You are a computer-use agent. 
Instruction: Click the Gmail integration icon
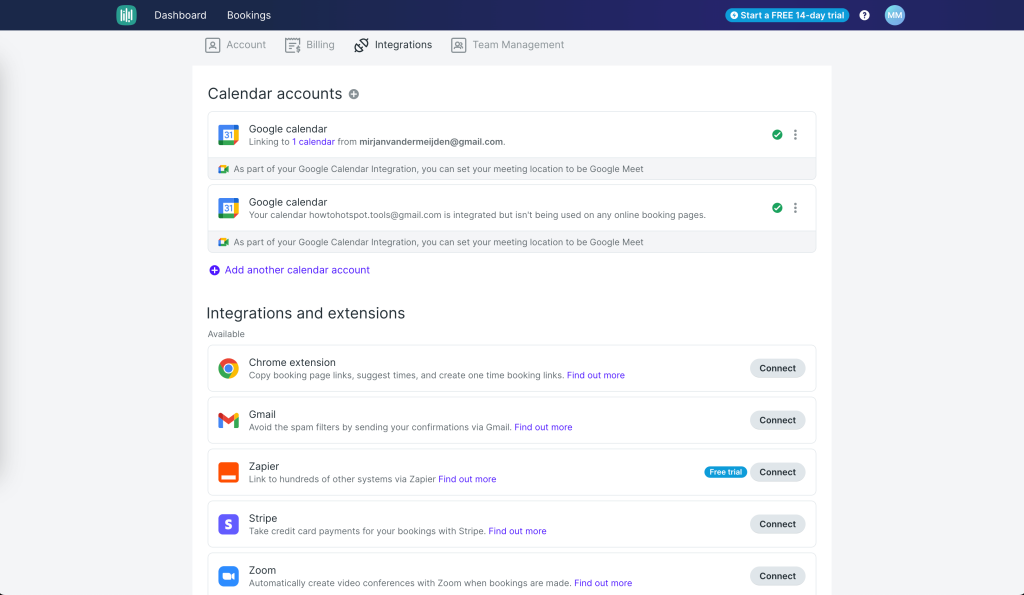click(228, 421)
